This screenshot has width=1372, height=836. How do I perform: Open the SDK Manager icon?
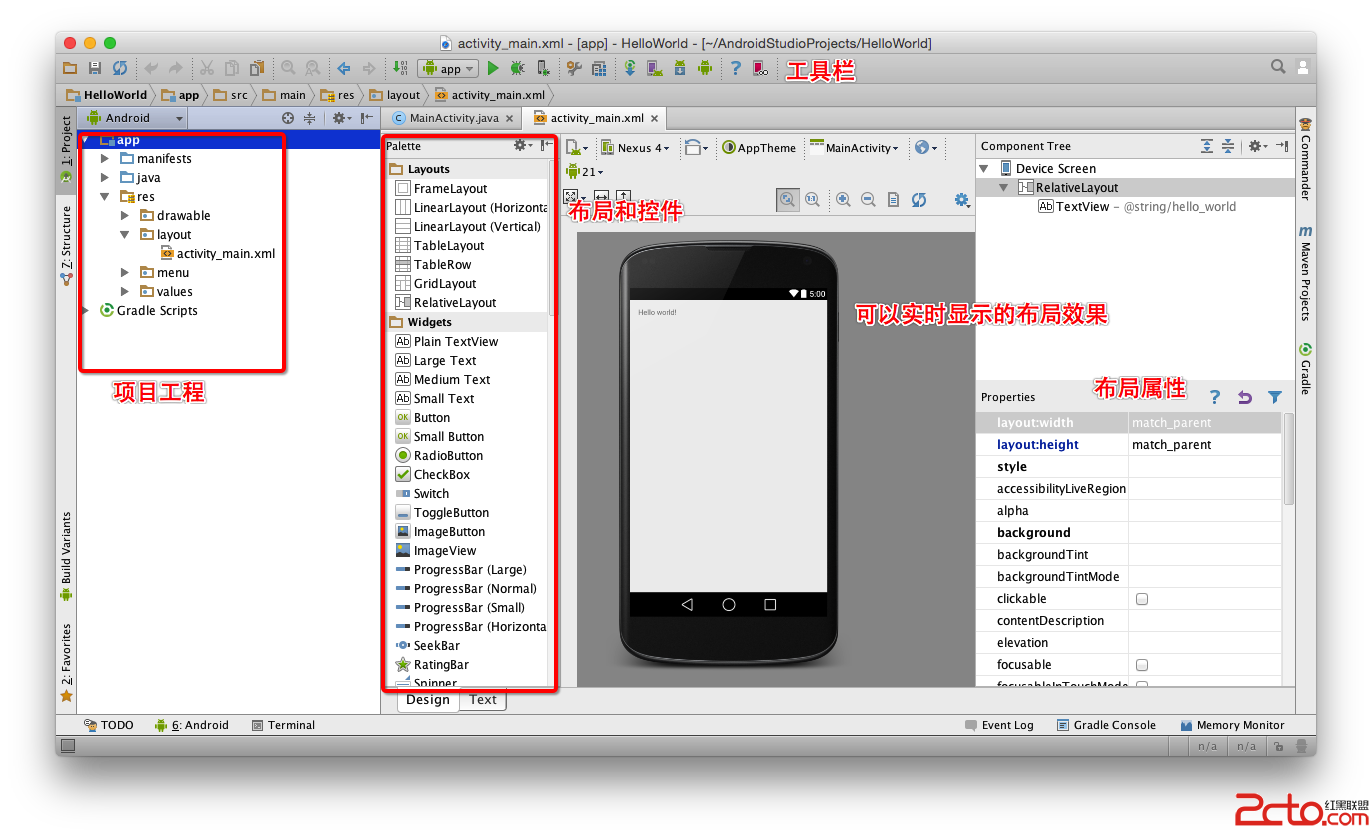point(680,68)
